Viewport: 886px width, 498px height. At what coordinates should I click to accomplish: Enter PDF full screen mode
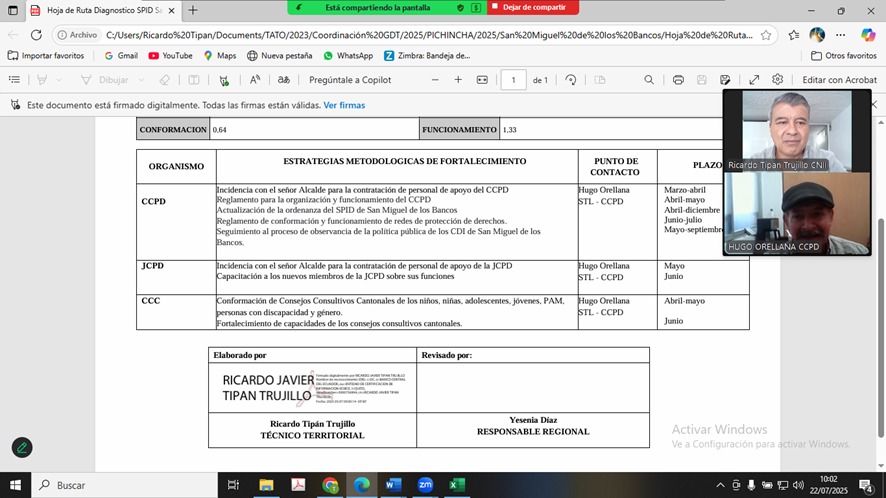pos(754,80)
